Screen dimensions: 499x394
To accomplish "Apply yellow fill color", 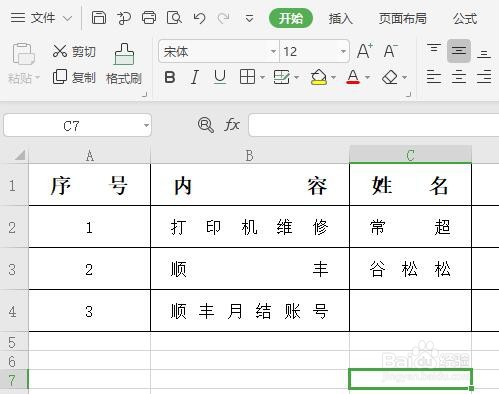I will [x=319, y=77].
